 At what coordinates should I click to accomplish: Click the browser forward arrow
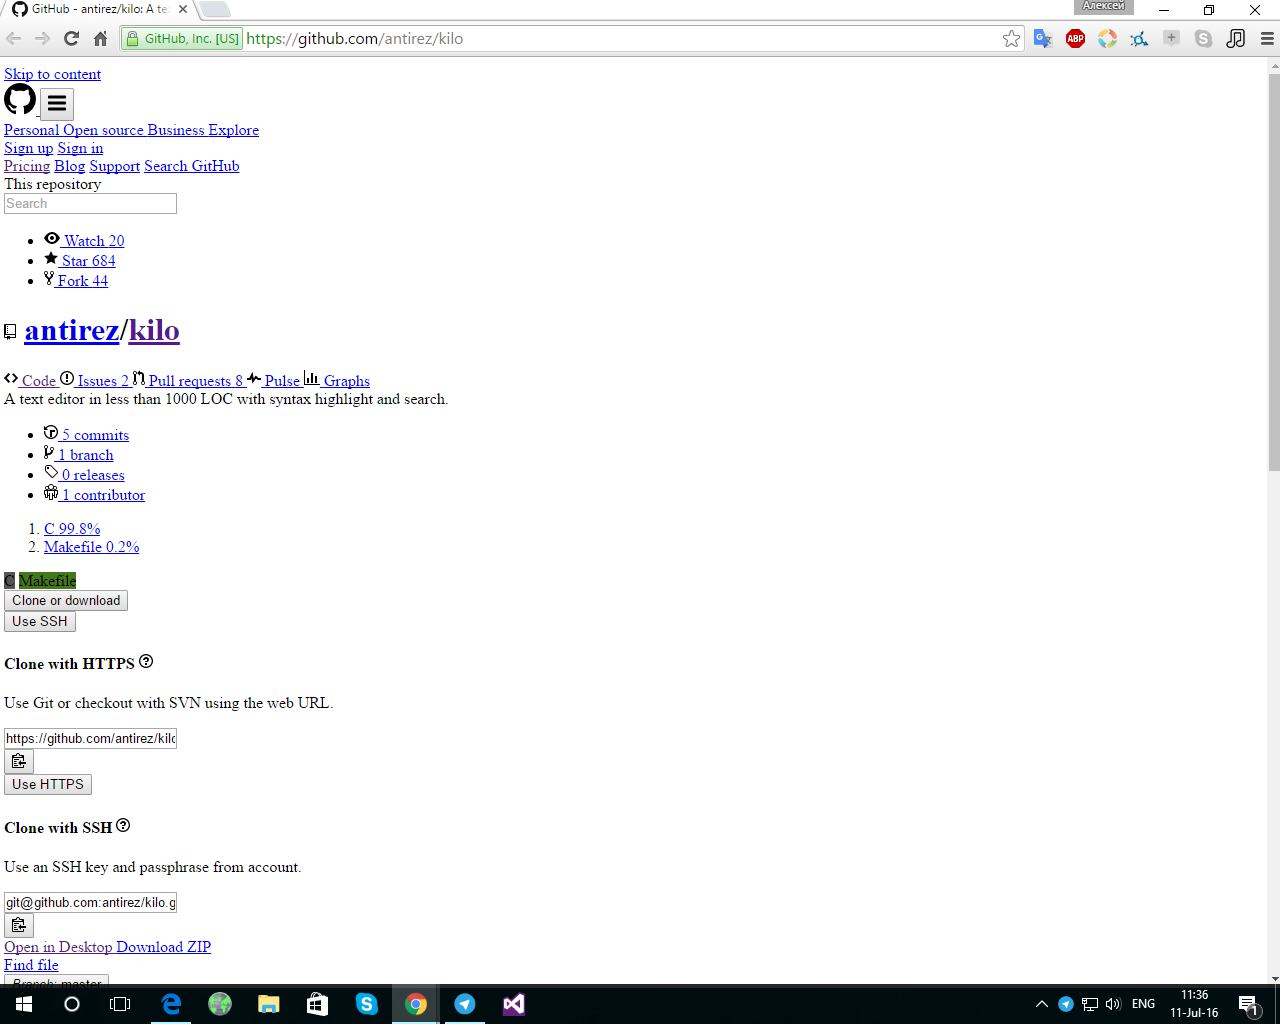[42, 39]
